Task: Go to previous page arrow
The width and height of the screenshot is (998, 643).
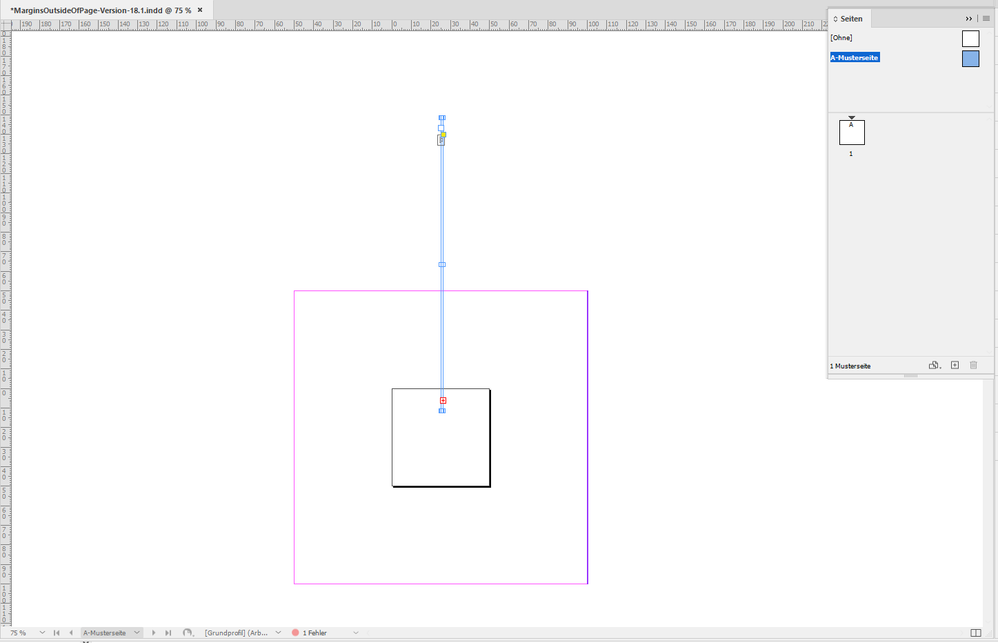Action: (x=71, y=633)
